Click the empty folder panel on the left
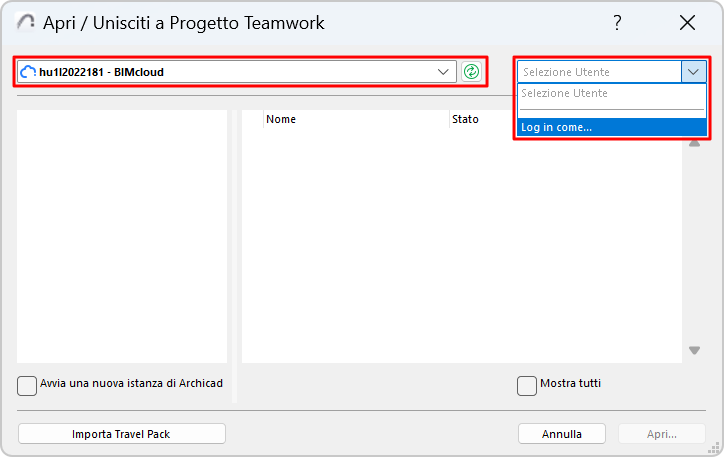724x457 pixels. pos(122,236)
